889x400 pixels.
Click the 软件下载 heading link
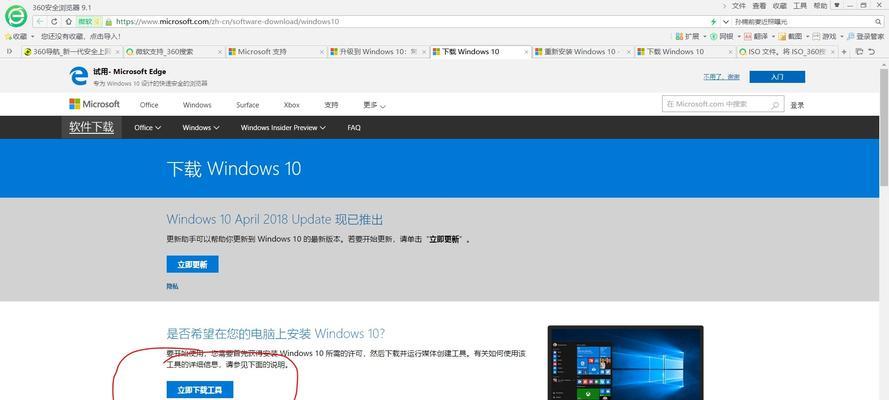click(x=91, y=127)
